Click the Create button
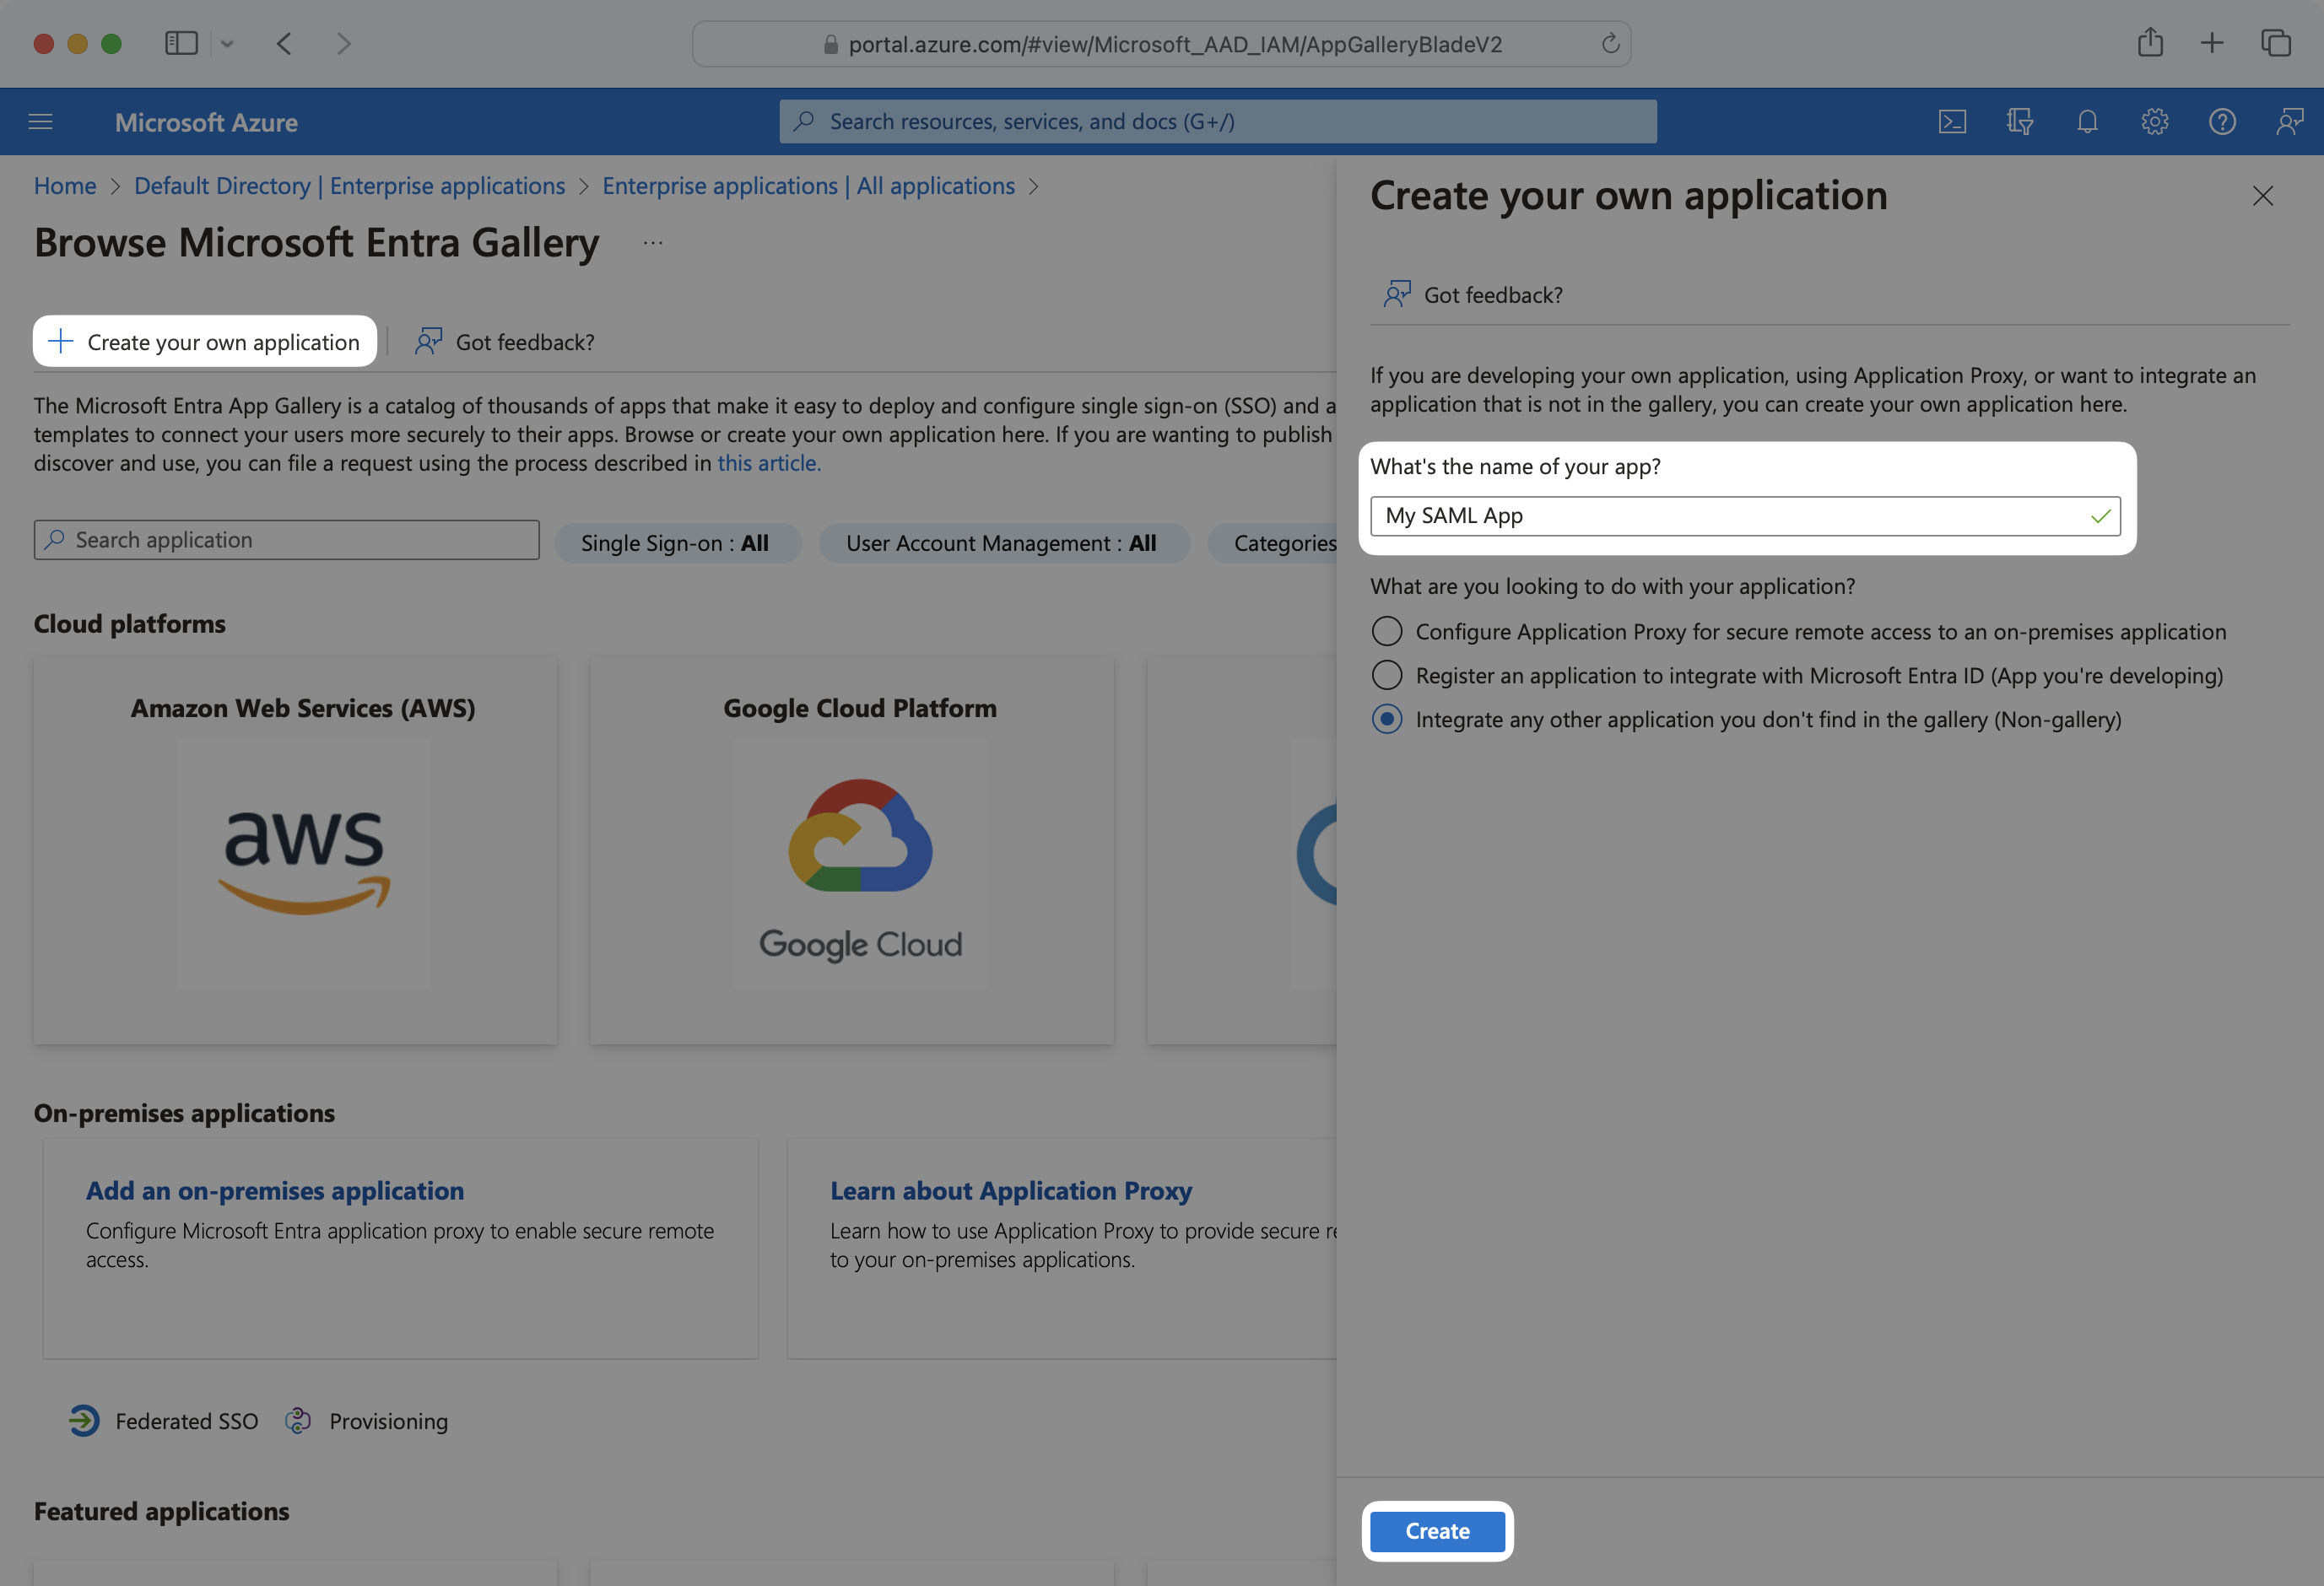 tap(1437, 1531)
